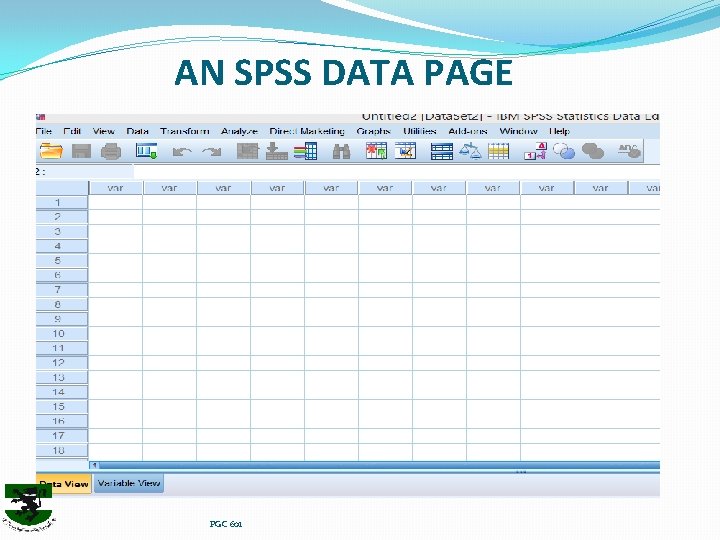
Task: Click the Insert Variable icon
Action: [405, 151]
